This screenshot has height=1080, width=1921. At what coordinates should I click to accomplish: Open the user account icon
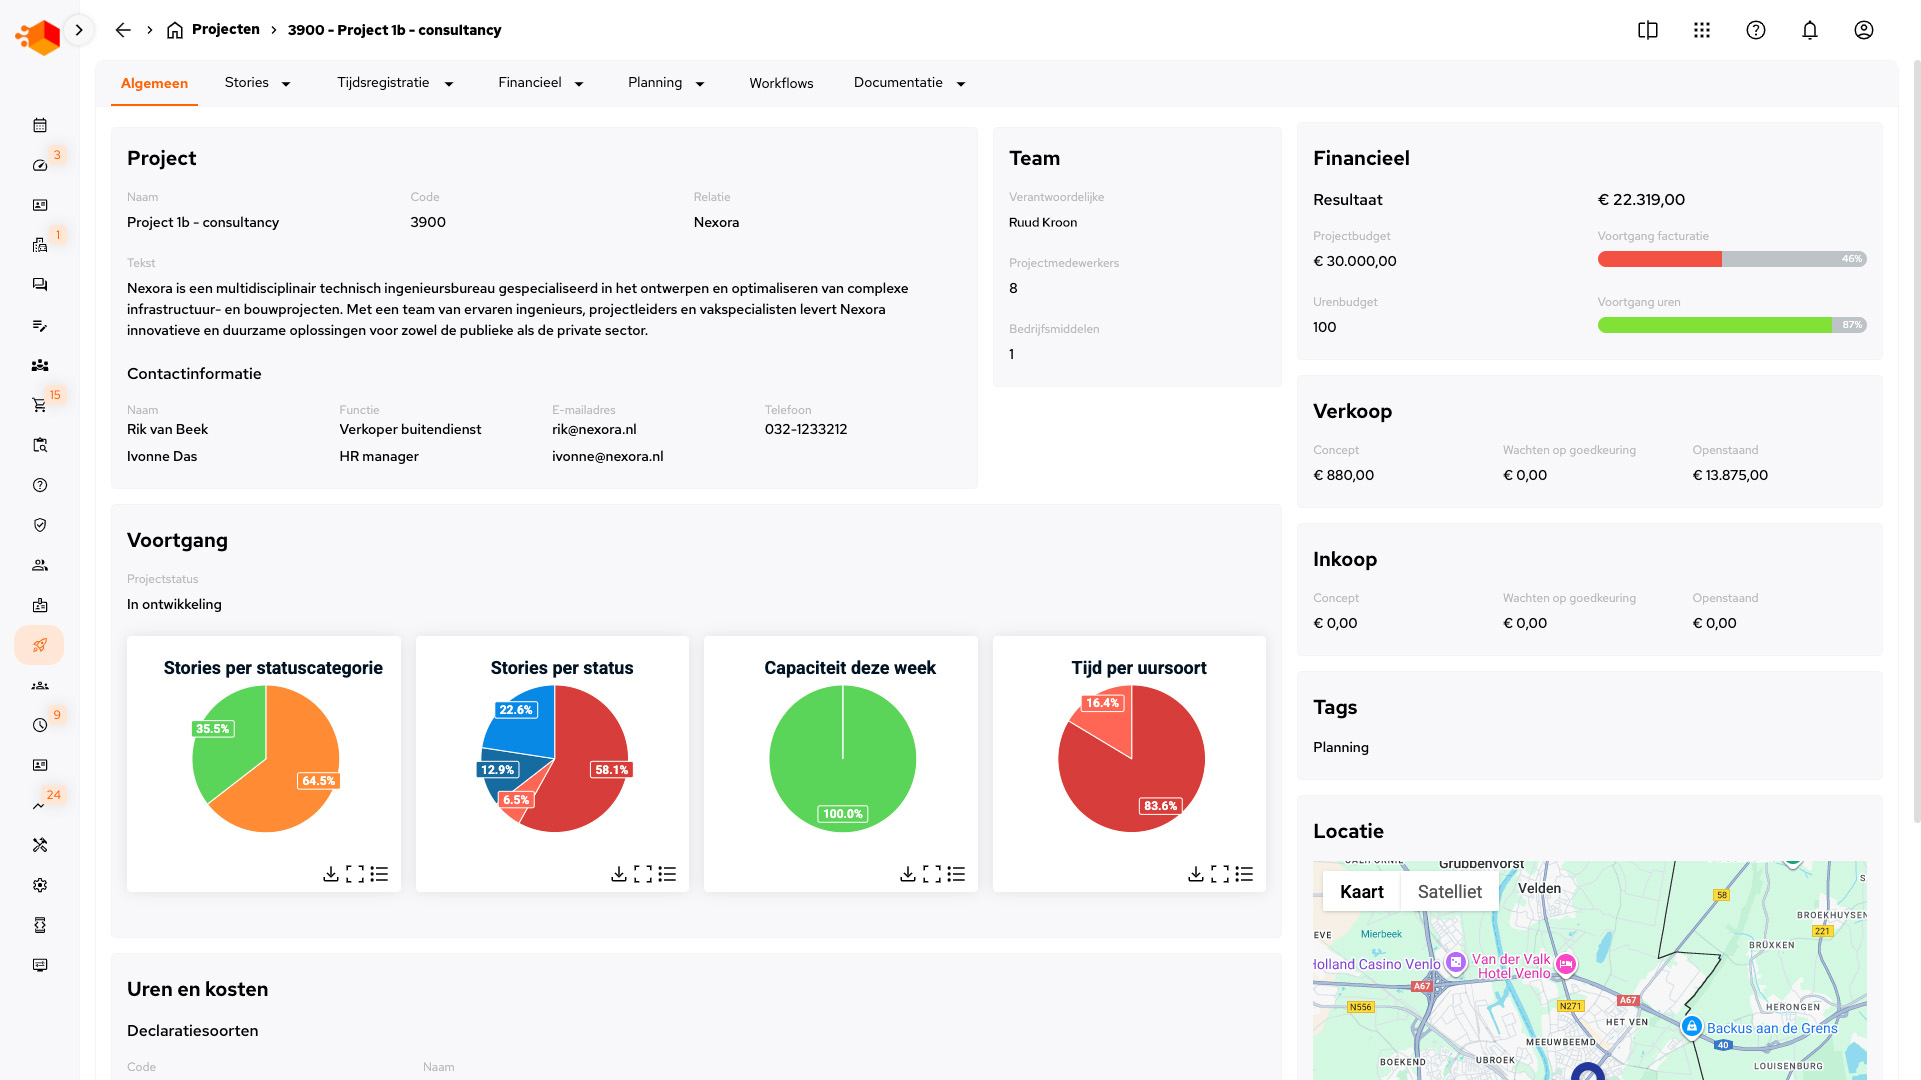[x=1863, y=30]
